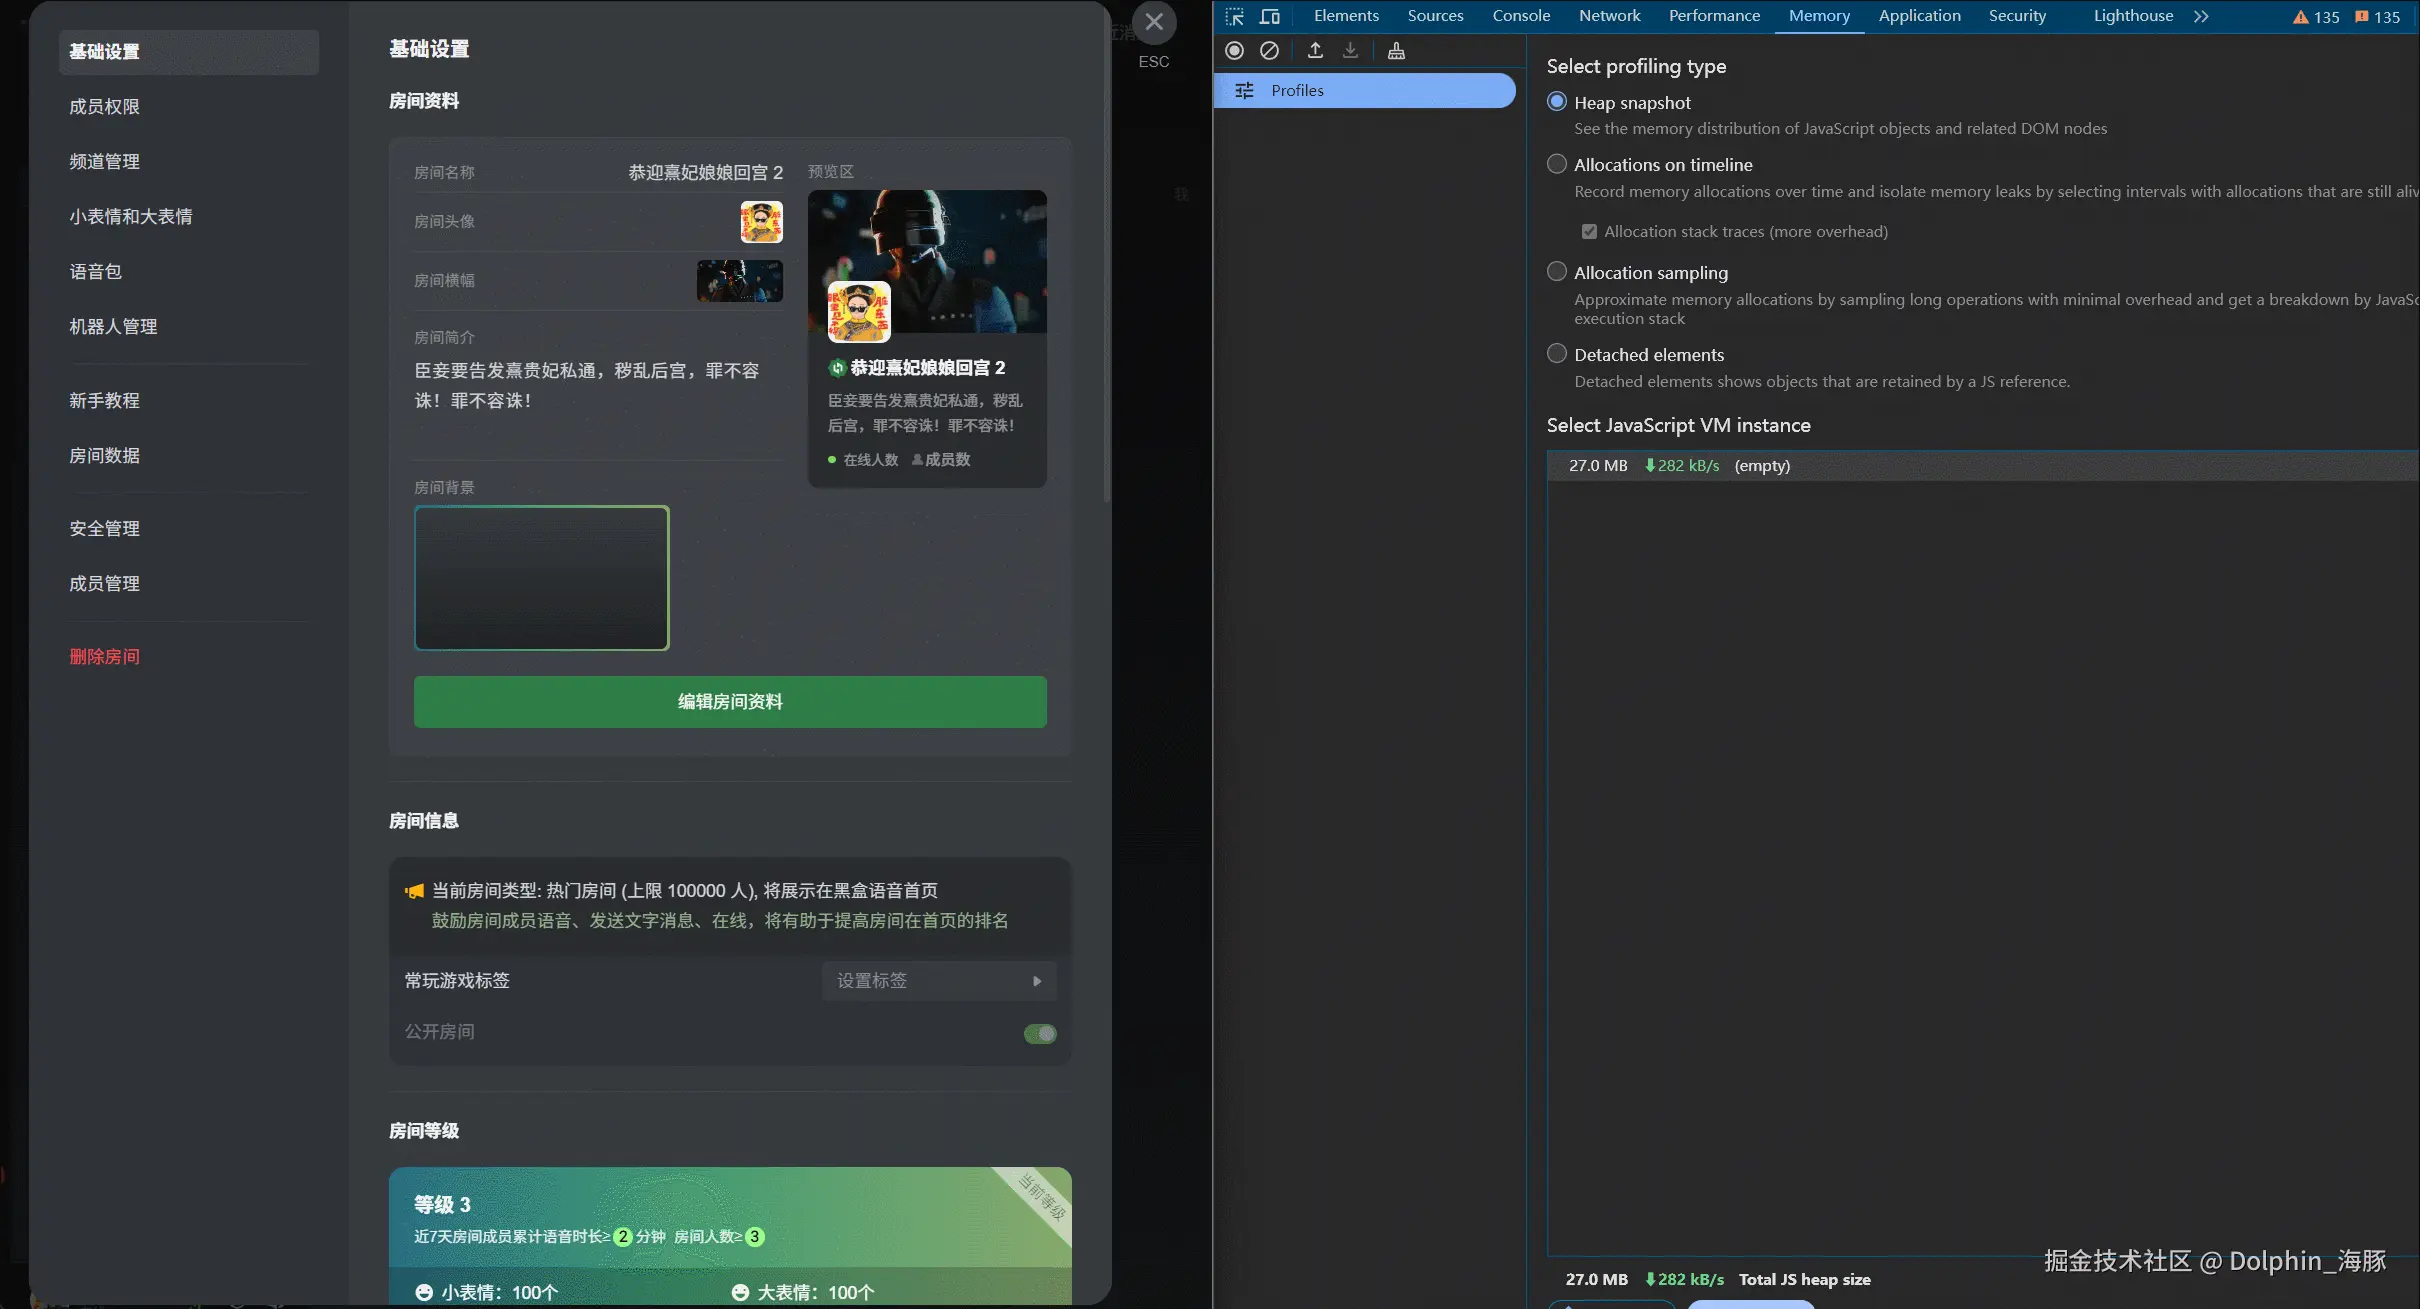This screenshot has height=1309, width=2420.
Task: Close settings dialog with X icon
Action: coord(1154,22)
